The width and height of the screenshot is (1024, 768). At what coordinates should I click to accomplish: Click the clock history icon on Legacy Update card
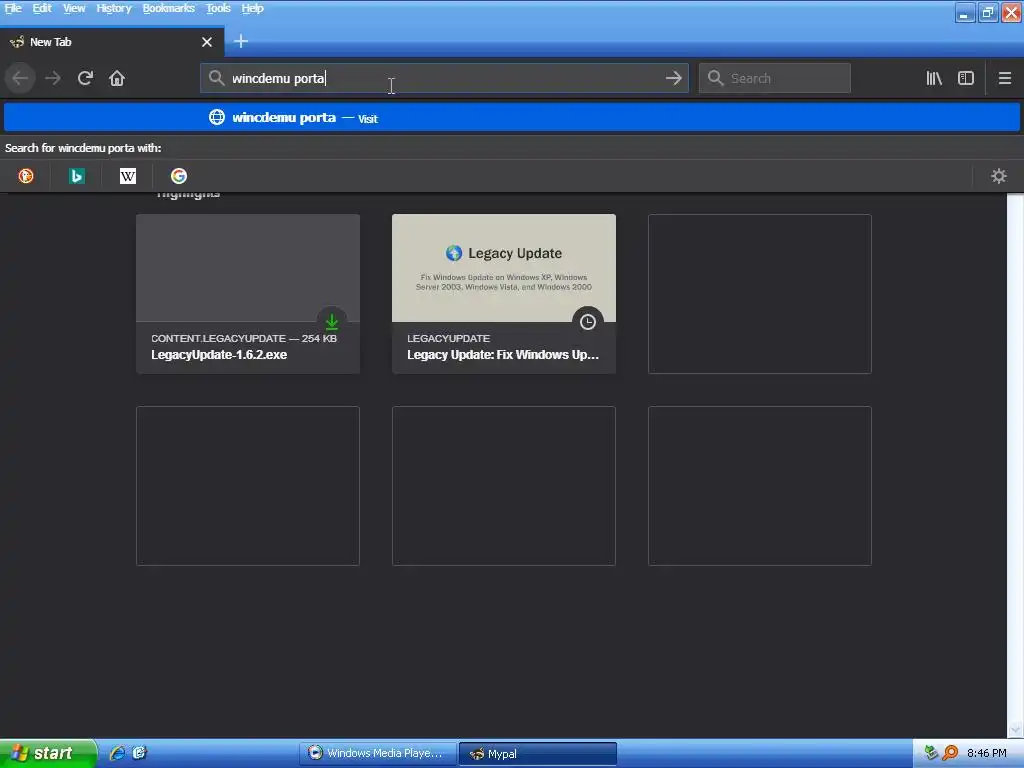tap(588, 321)
